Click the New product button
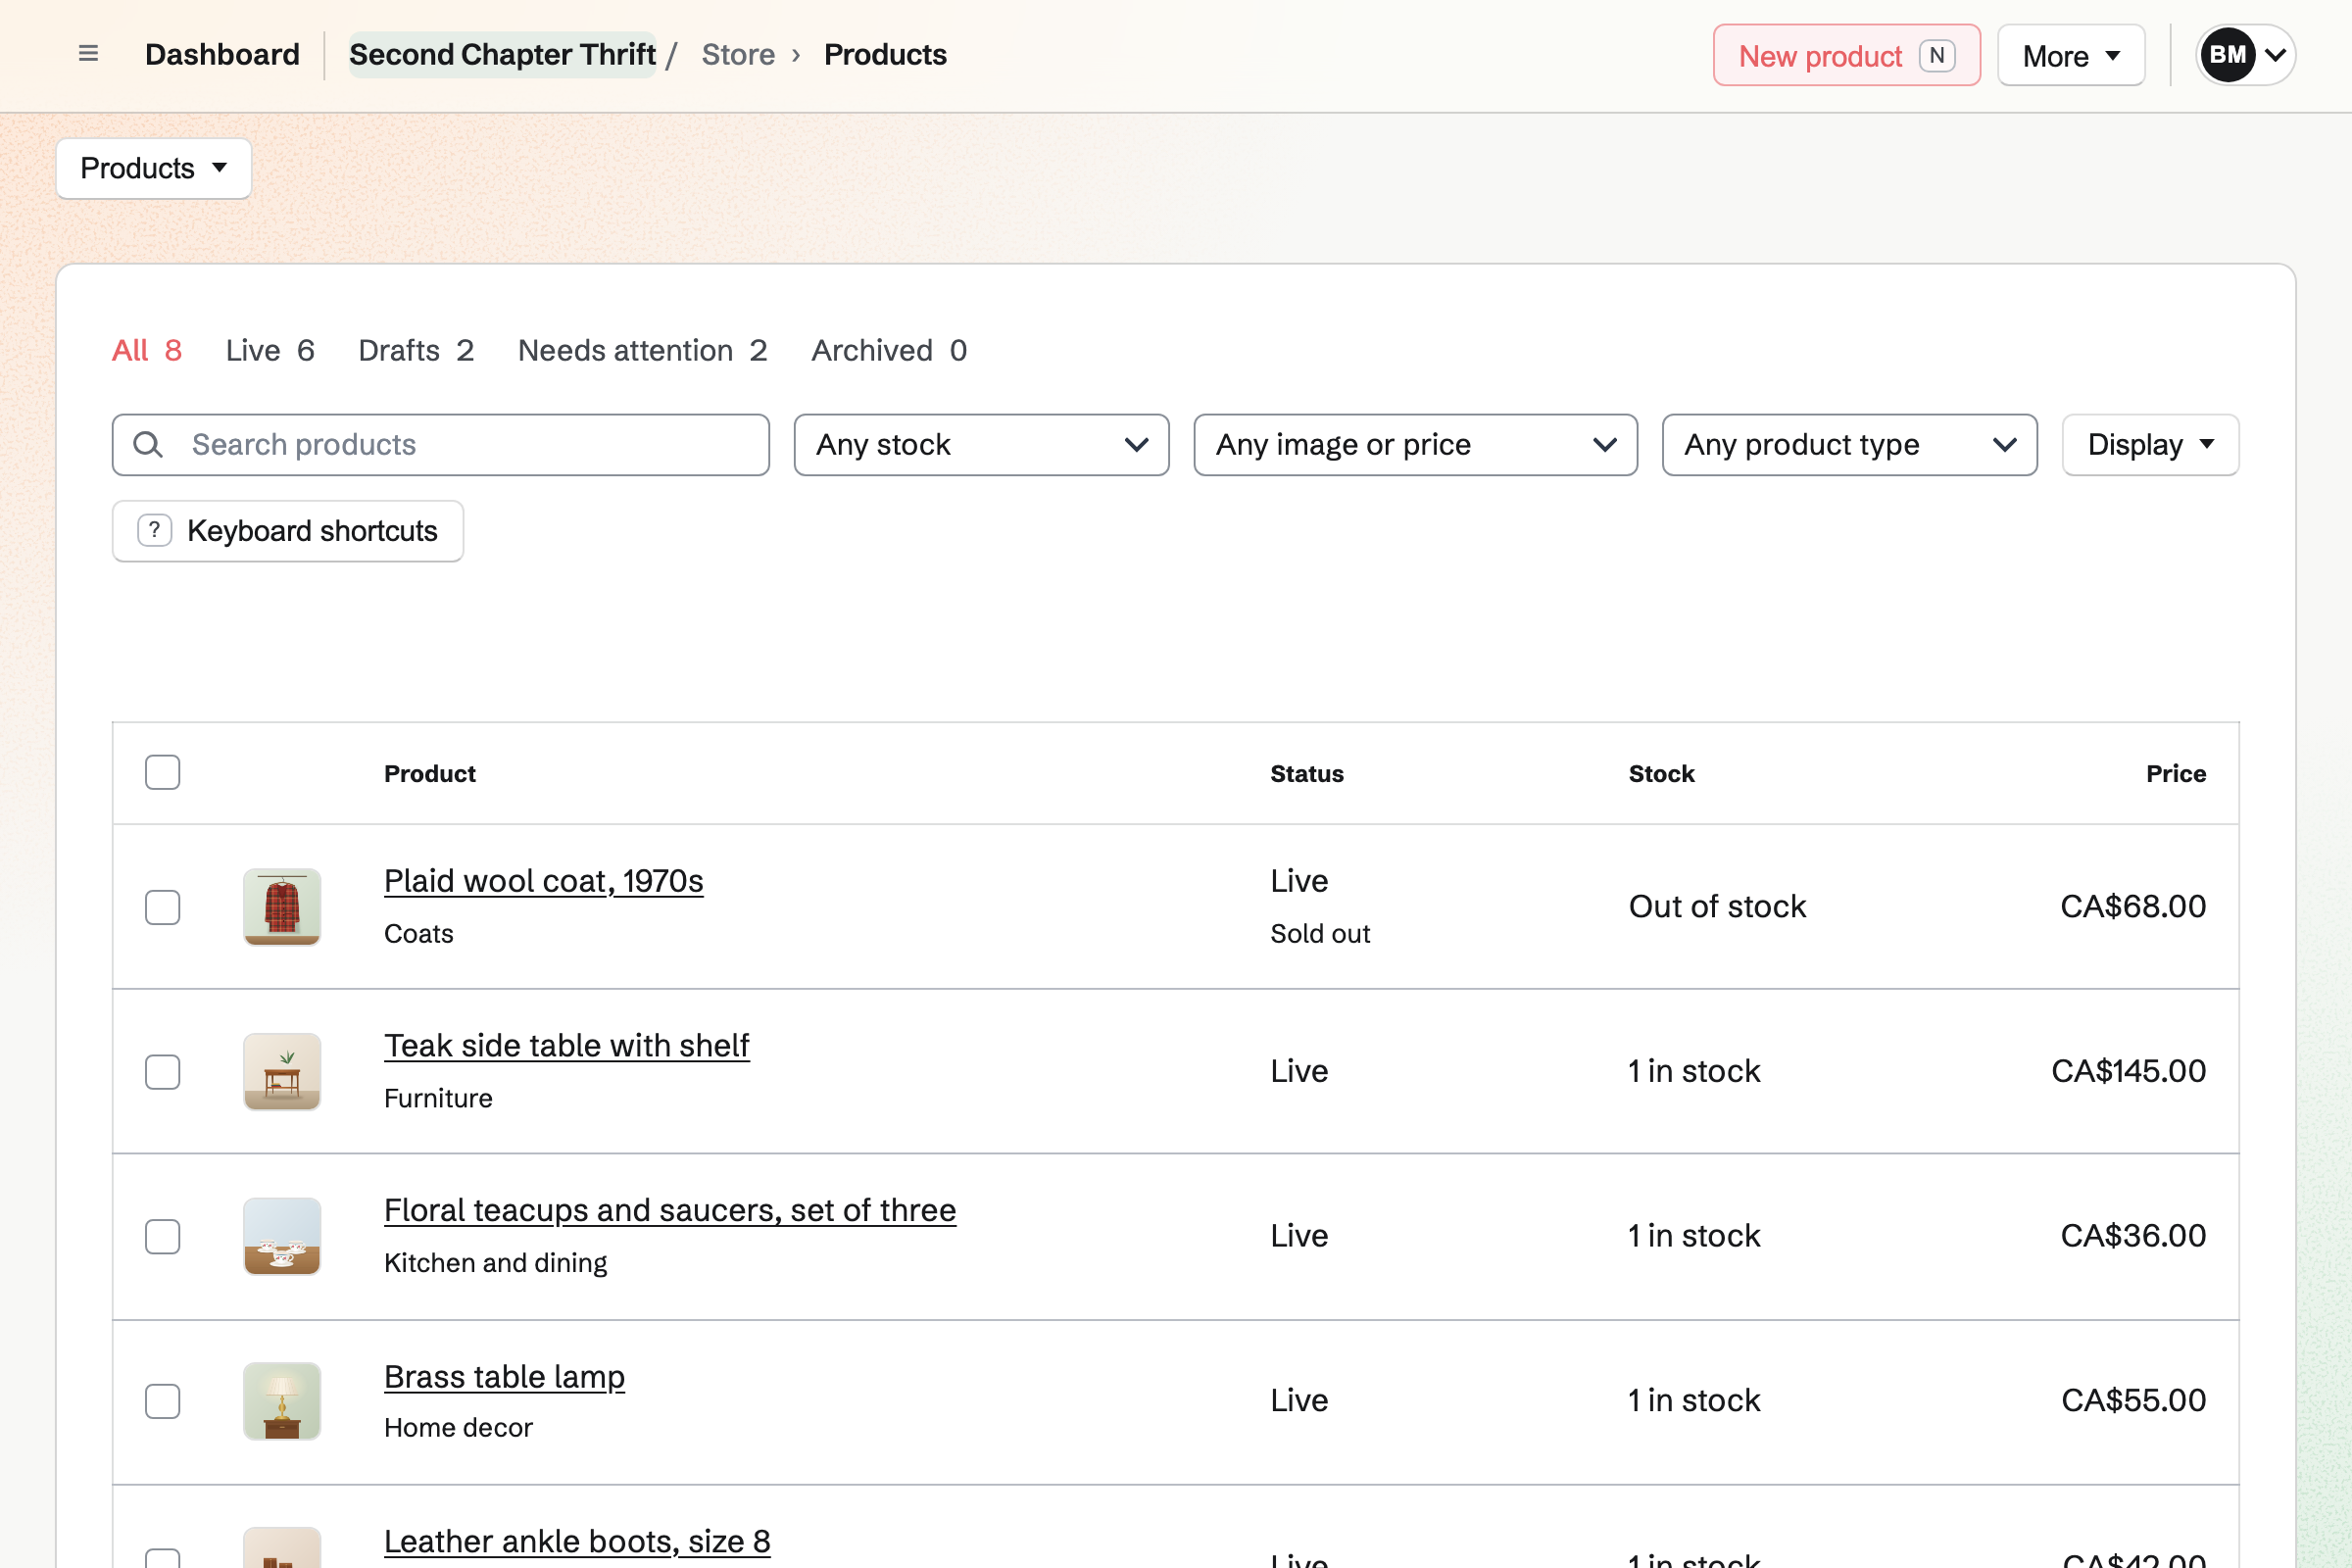 [1846, 55]
